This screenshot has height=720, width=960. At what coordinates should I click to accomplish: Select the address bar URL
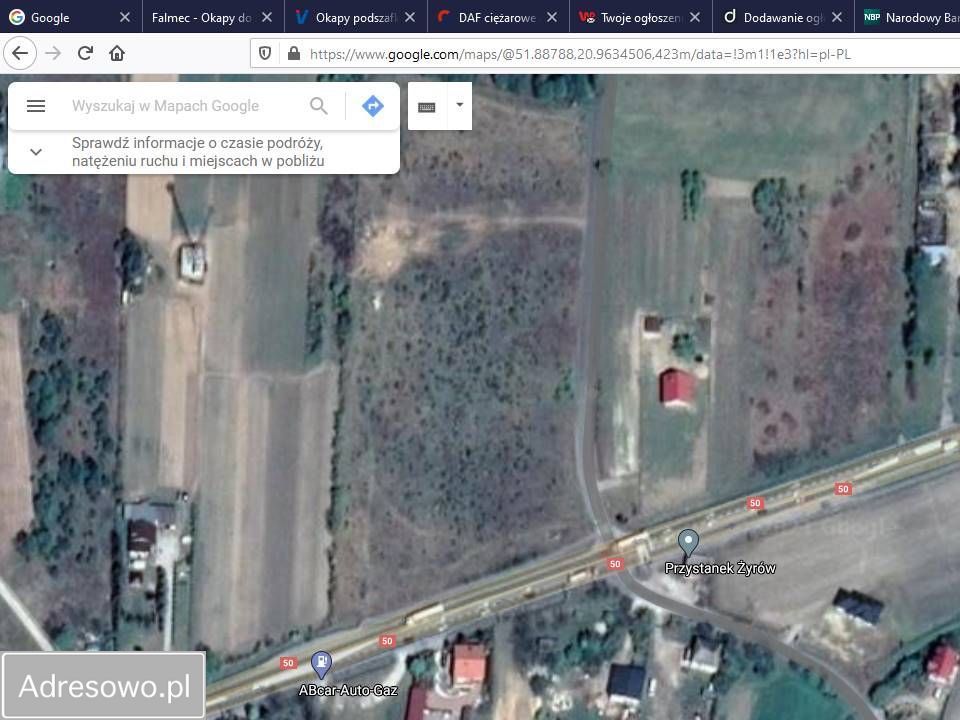[580, 54]
